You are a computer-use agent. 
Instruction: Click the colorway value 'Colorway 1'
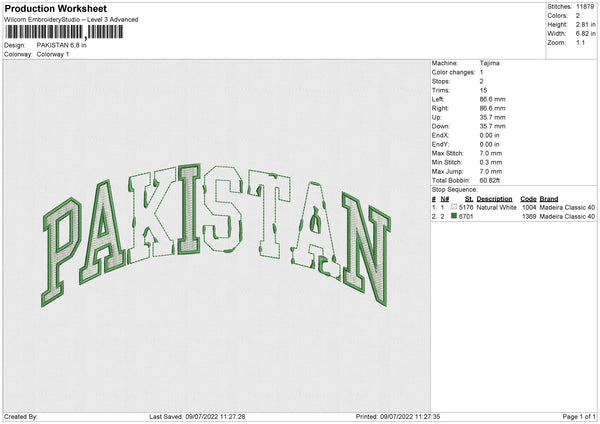click(x=53, y=54)
